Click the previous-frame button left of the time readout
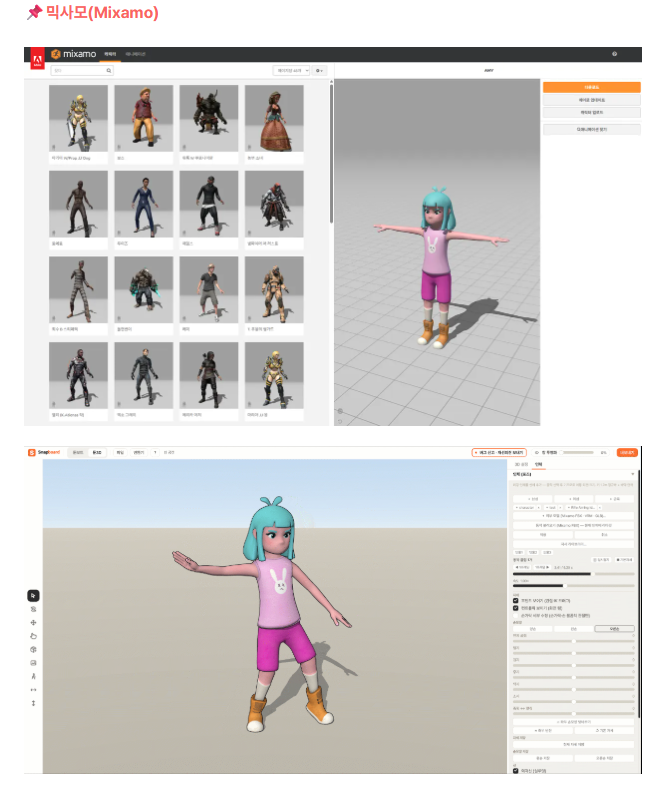 [522, 567]
